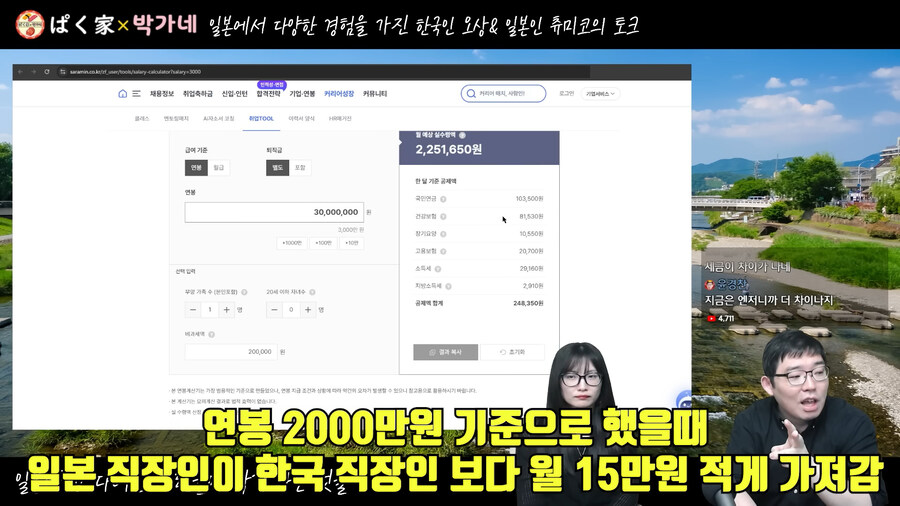Click the 30,000,000 annual salary field
900x506 pixels.
click(x=274, y=212)
